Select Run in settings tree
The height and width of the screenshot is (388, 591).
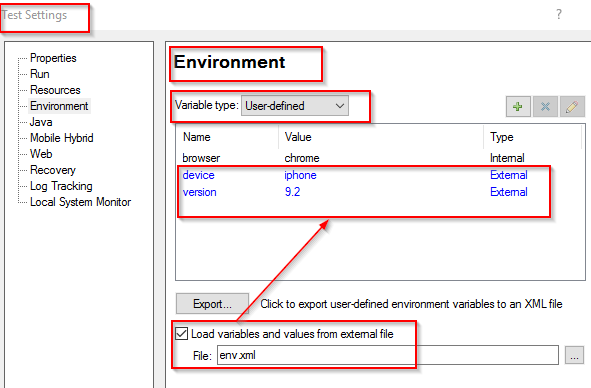[40, 74]
